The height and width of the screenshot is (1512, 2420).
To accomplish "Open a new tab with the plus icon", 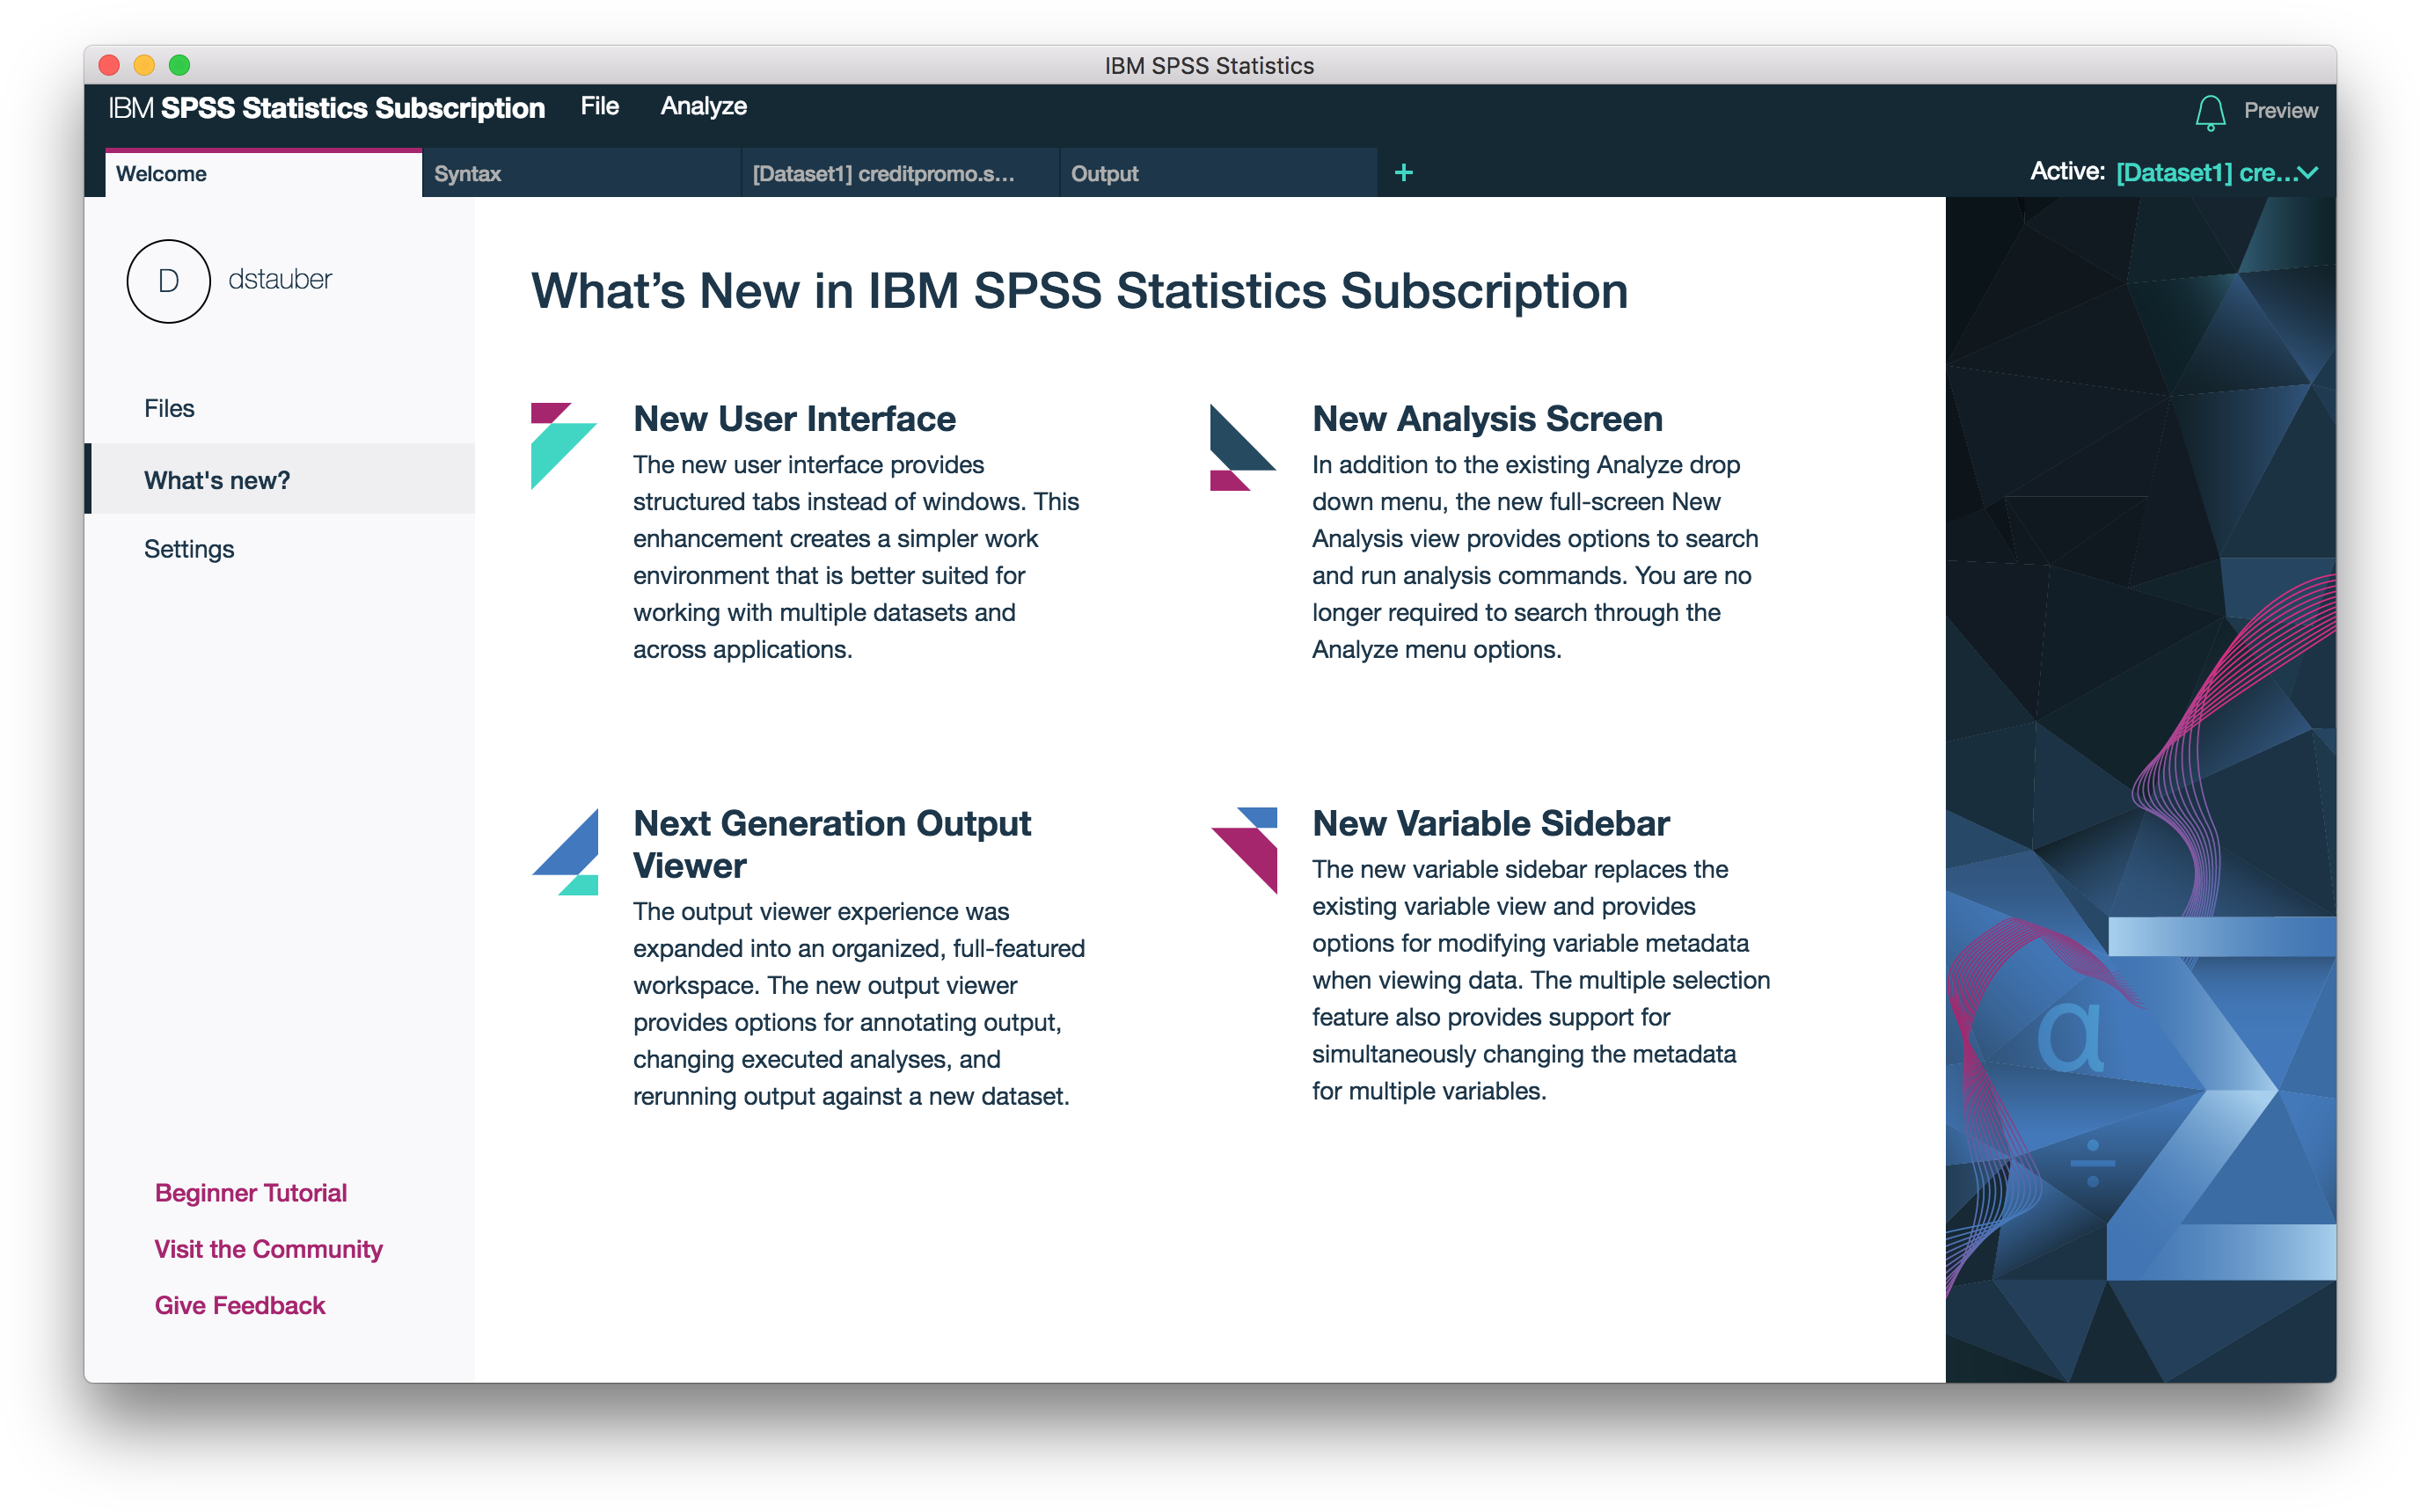I will 1404,172.
